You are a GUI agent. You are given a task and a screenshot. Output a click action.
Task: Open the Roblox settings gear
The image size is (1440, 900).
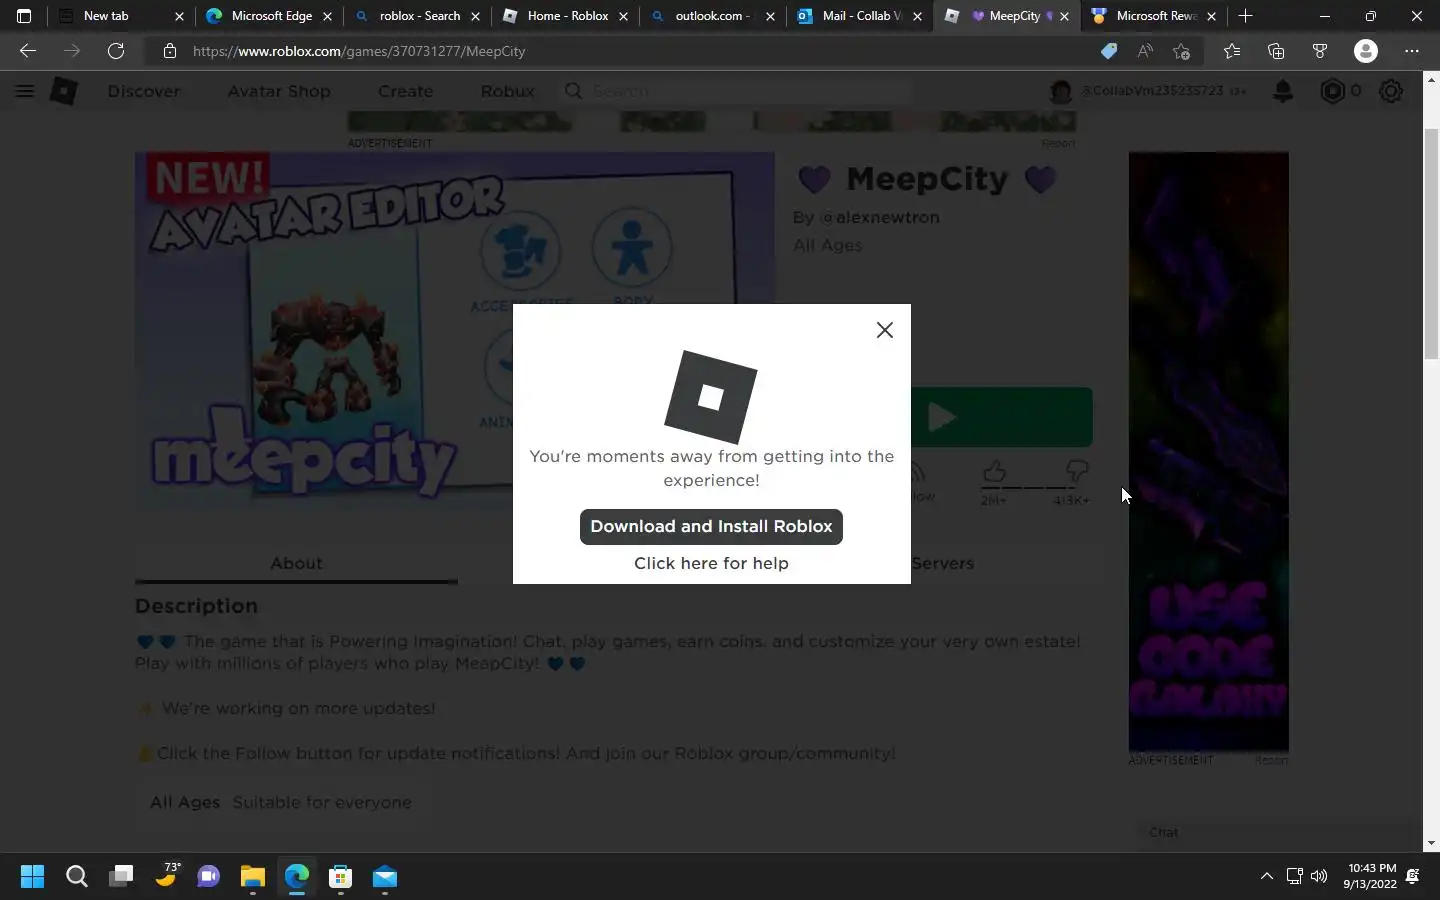click(x=1391, y=91)
